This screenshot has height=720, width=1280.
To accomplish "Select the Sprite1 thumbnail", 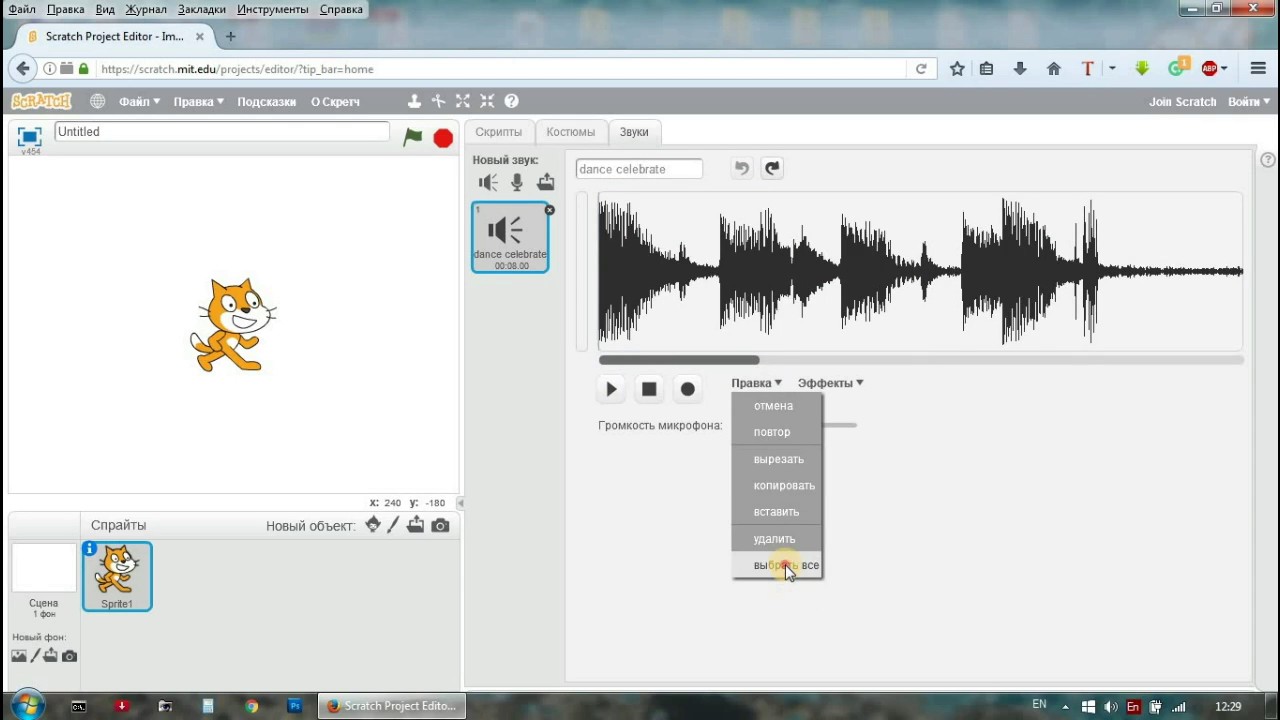I will pos(117,576).
